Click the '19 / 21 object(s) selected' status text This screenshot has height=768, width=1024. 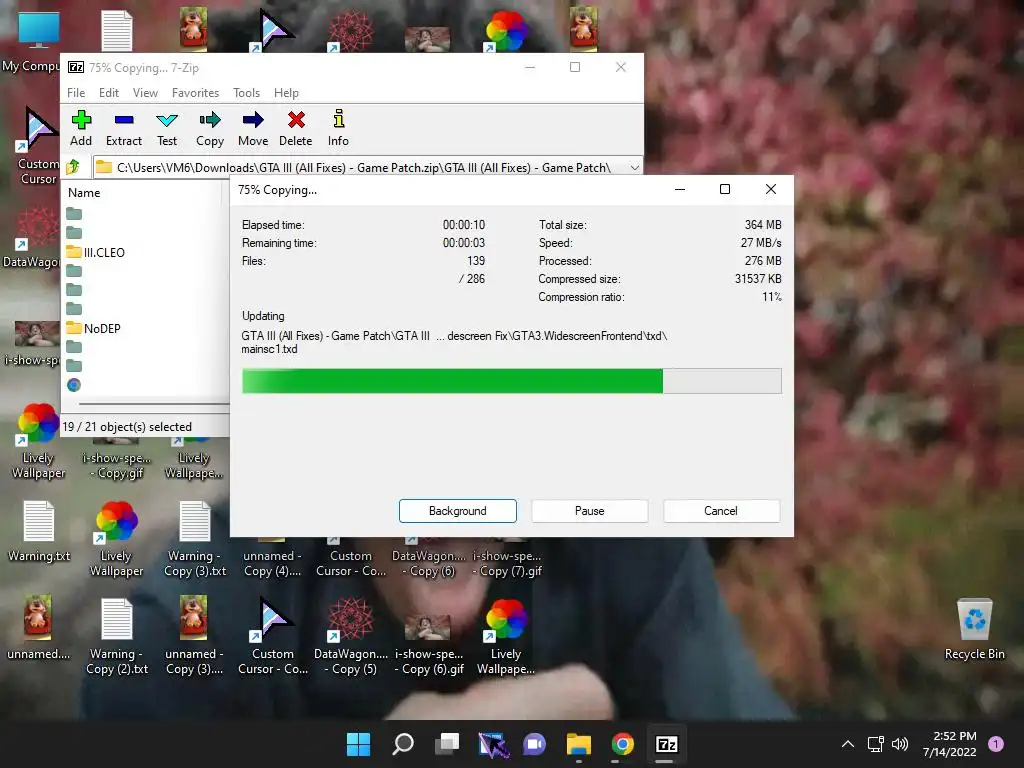click(127, 426)
